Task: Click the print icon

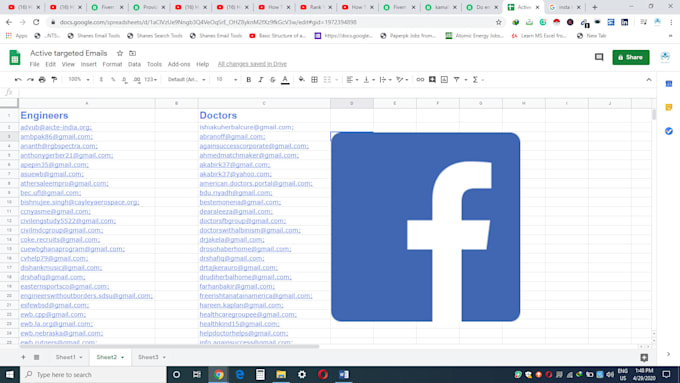Action: pos(42,80)
